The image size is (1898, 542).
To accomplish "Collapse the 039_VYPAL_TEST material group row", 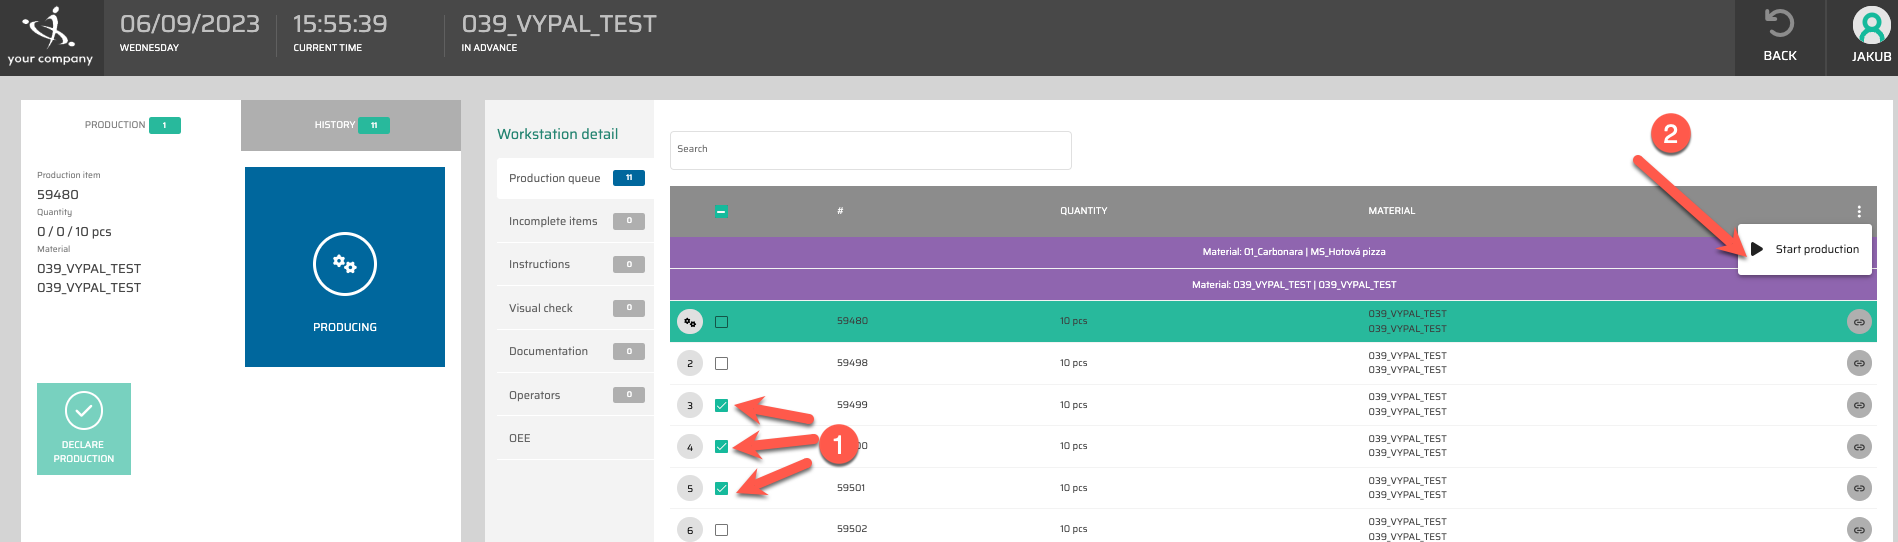I will pyautogui.click(x=1292, y=285).
